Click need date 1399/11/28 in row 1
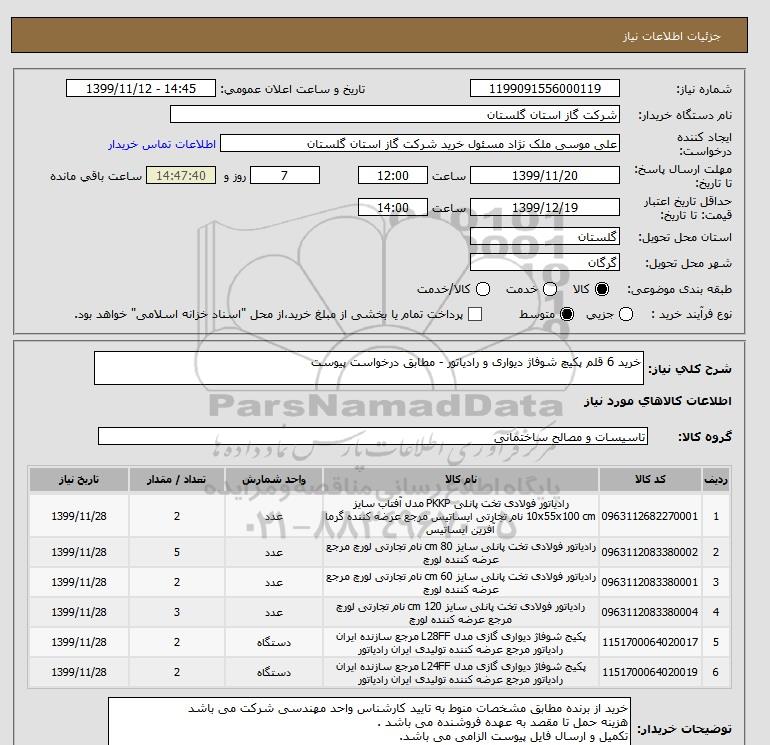 coord(79,516)
